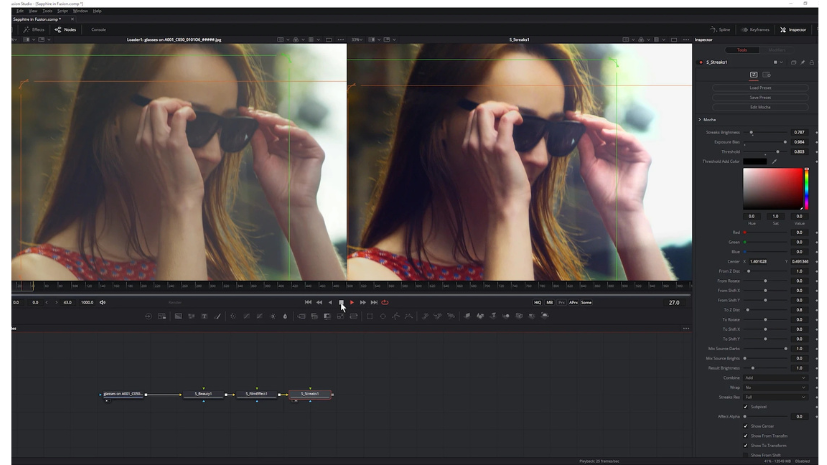
Task: Click the Stop playback button
Action: 341,302
